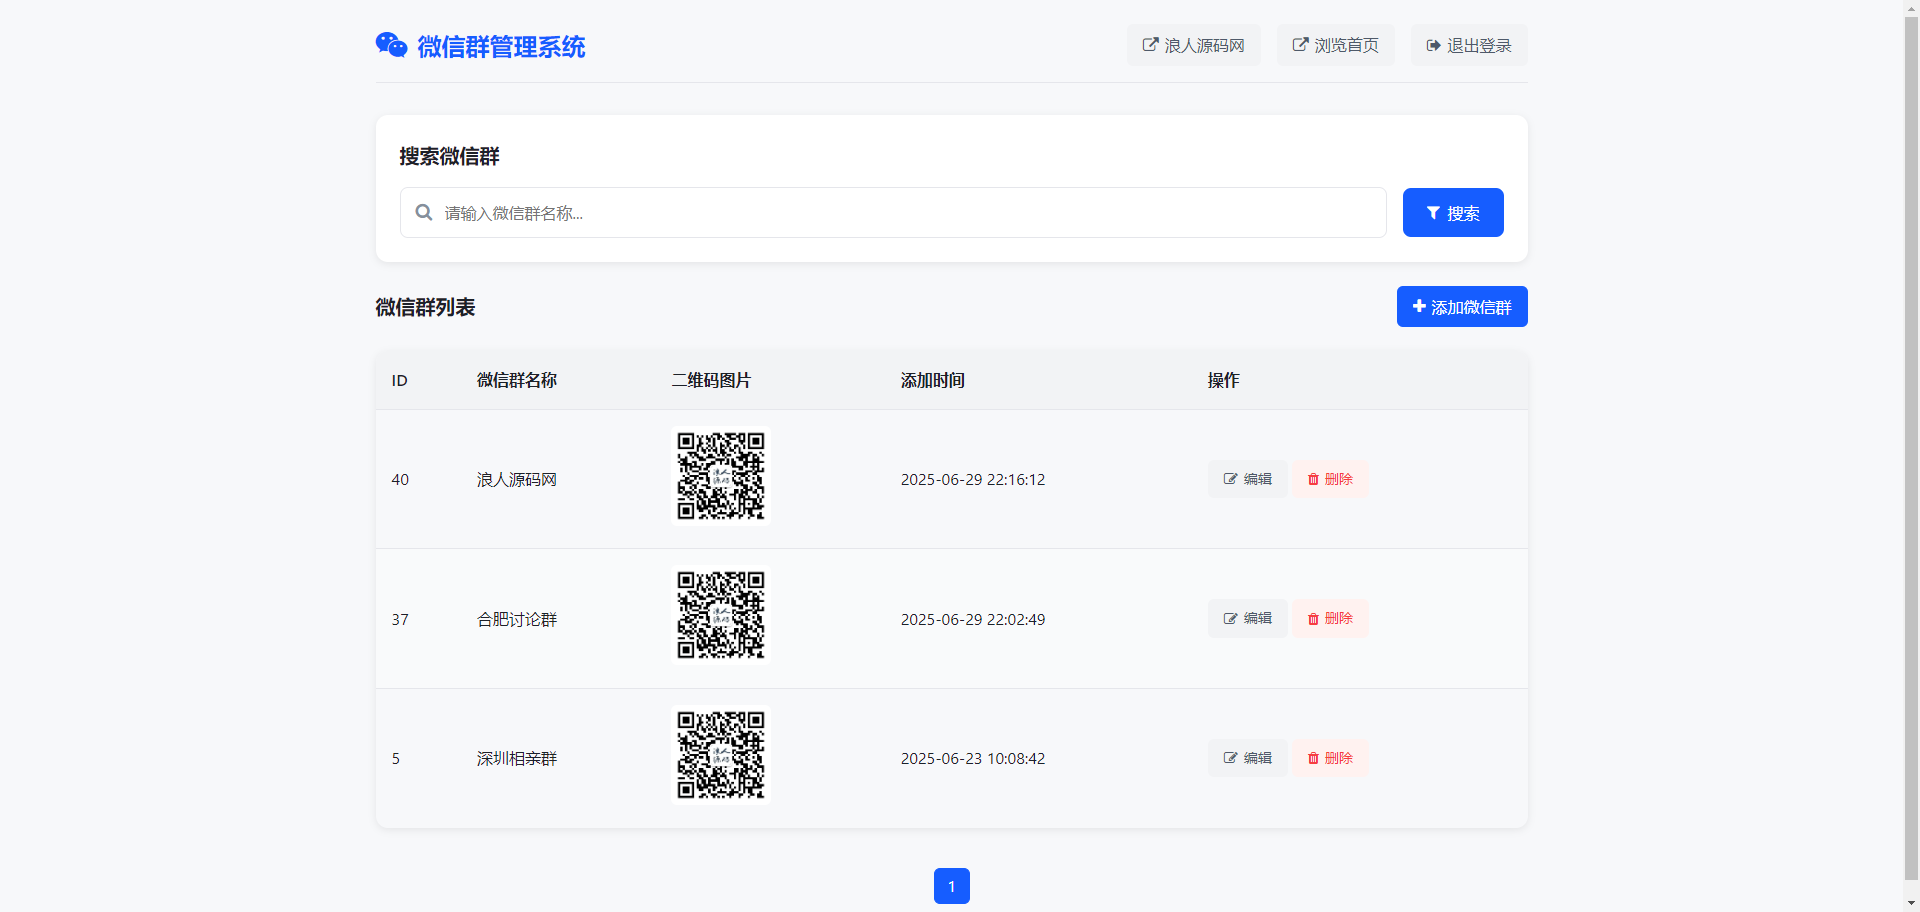This screenshot has height=912, width=1920.
Task: Open QR code thumbnail for 深圳相亲群
Action: [721, 755]
